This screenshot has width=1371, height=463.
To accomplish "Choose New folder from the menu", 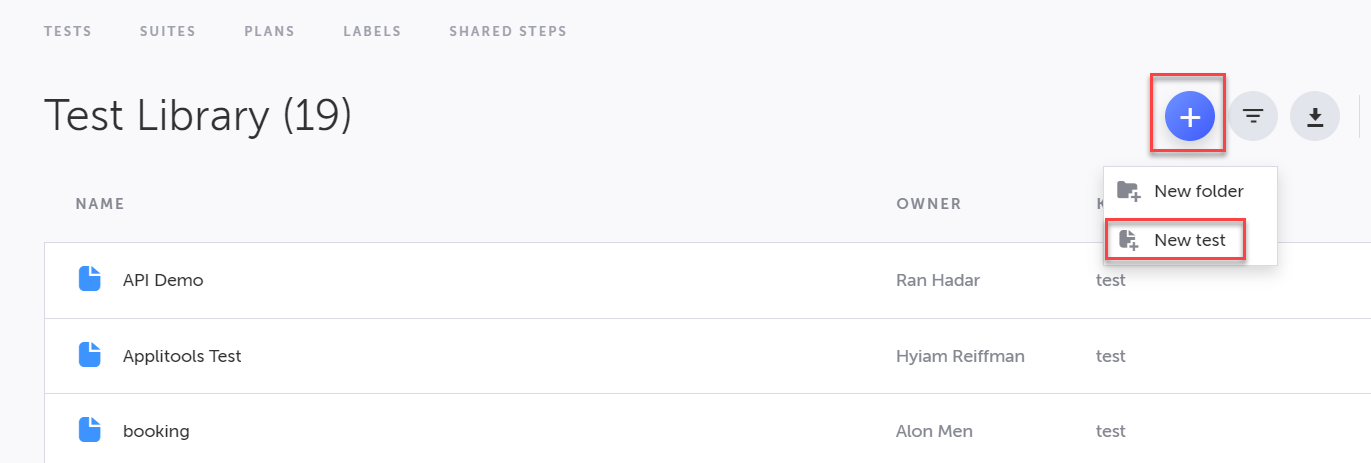I will click(x=1198, y=191).
